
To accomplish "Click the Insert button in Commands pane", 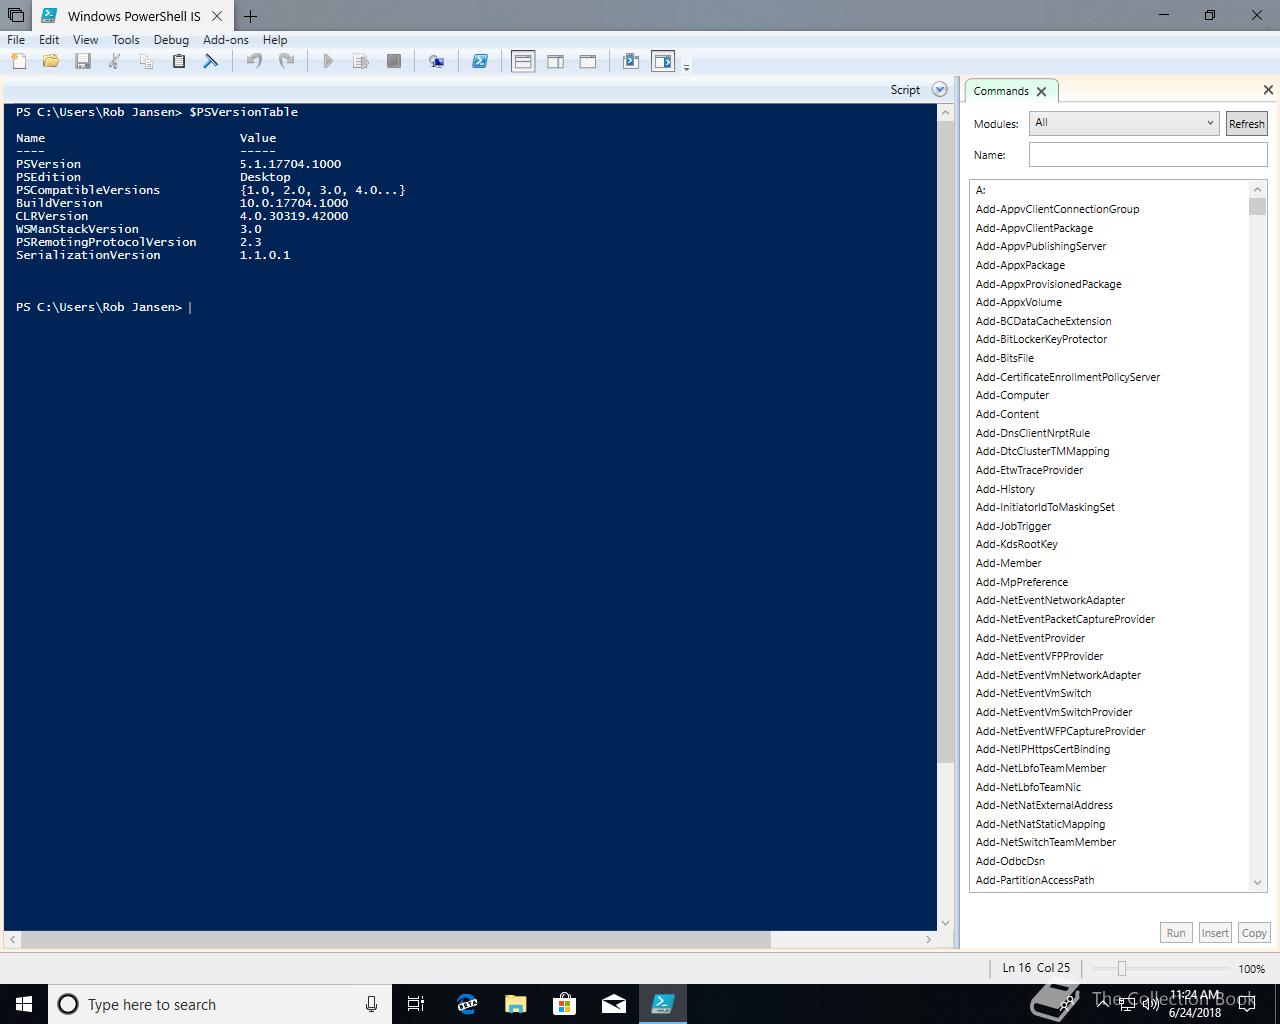I will coord(1215,933).
